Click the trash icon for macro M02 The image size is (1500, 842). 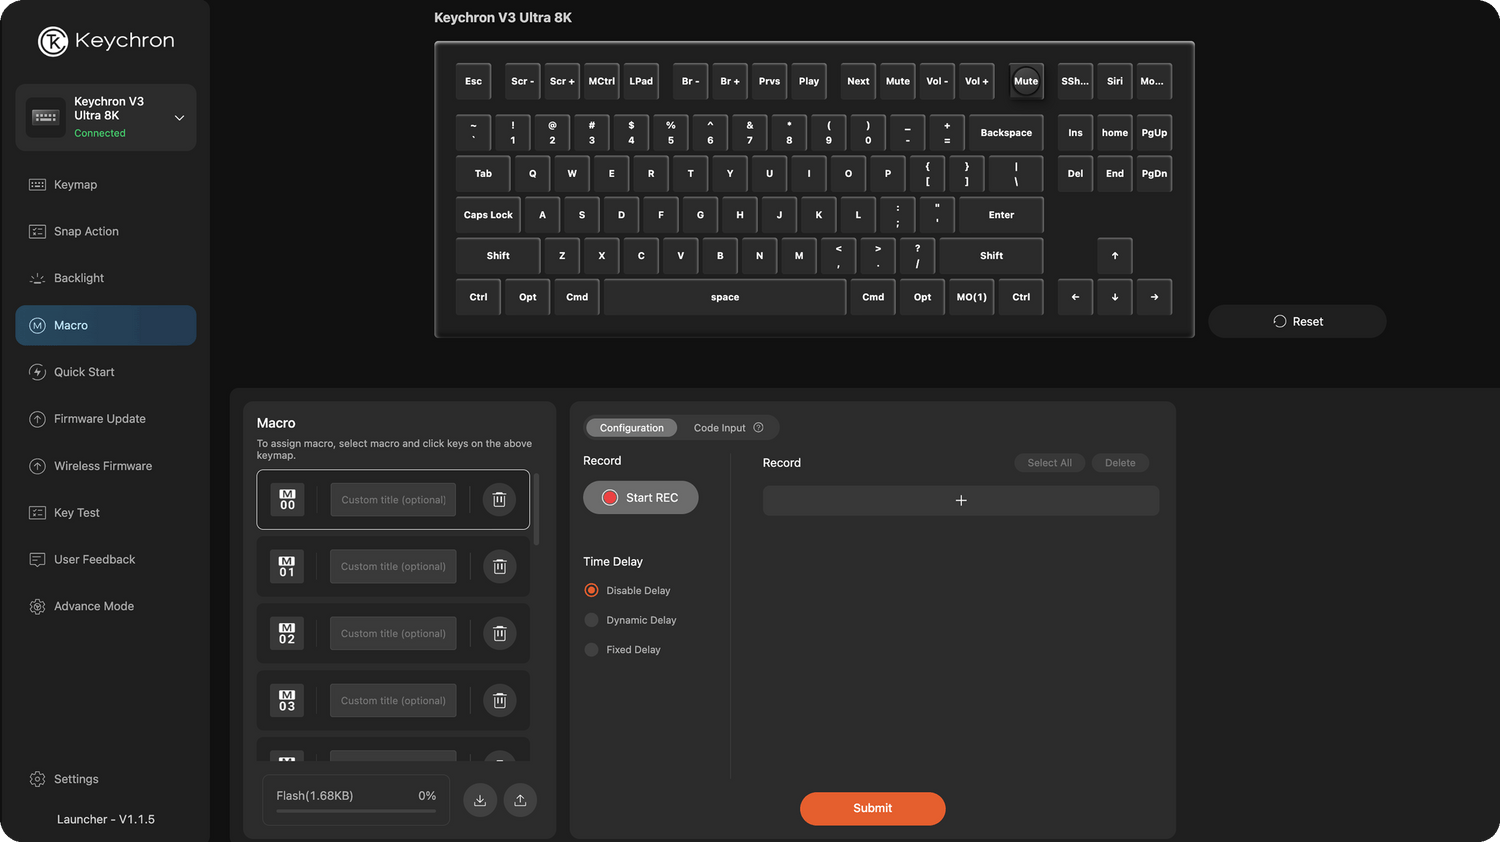(x=499, y=634)
